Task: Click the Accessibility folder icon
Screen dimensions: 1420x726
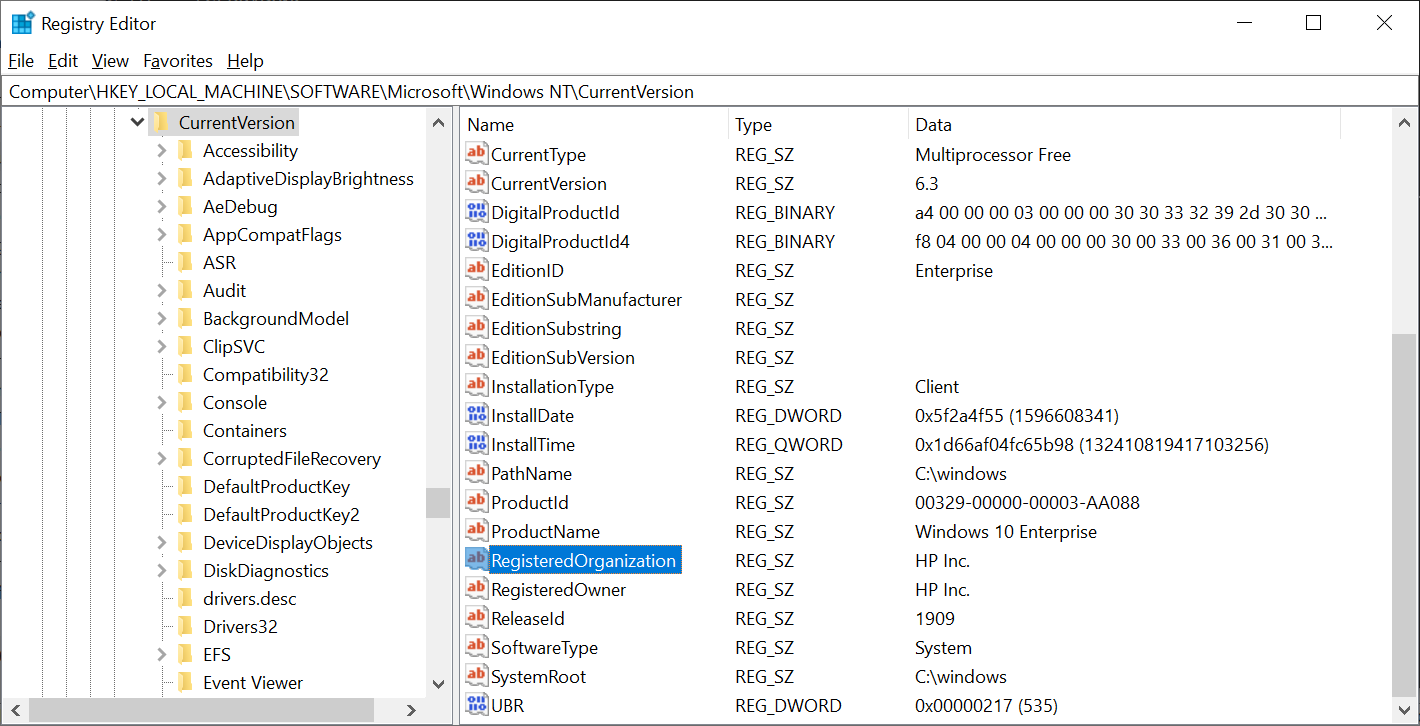Action: (185, 150)
